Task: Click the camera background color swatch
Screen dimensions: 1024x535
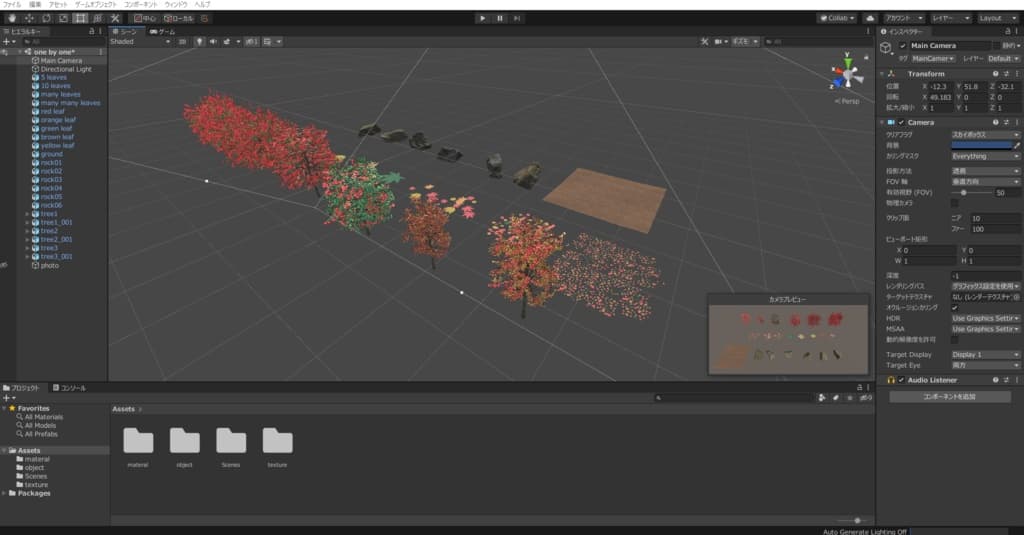Action: (980, 145)
